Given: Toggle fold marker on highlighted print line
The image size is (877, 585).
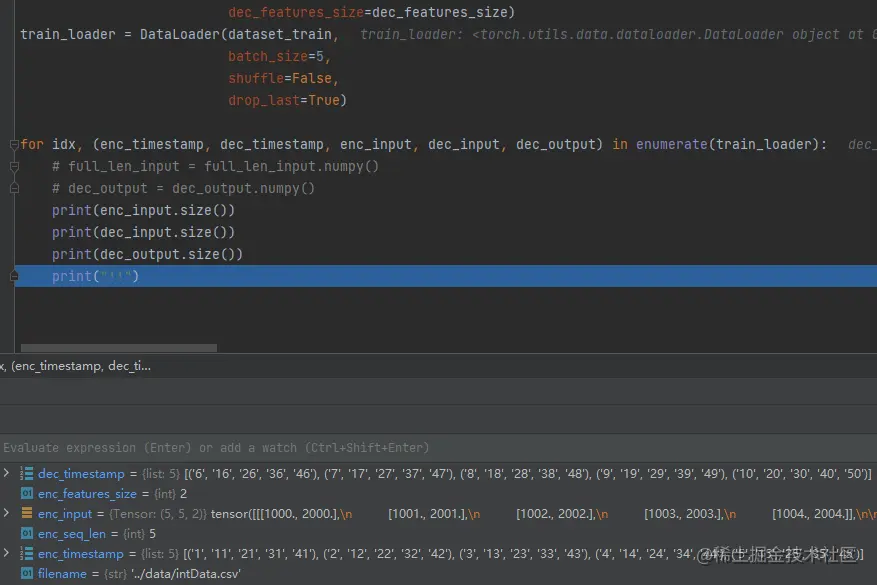Looking at the screenshot, I should point(15,276).
